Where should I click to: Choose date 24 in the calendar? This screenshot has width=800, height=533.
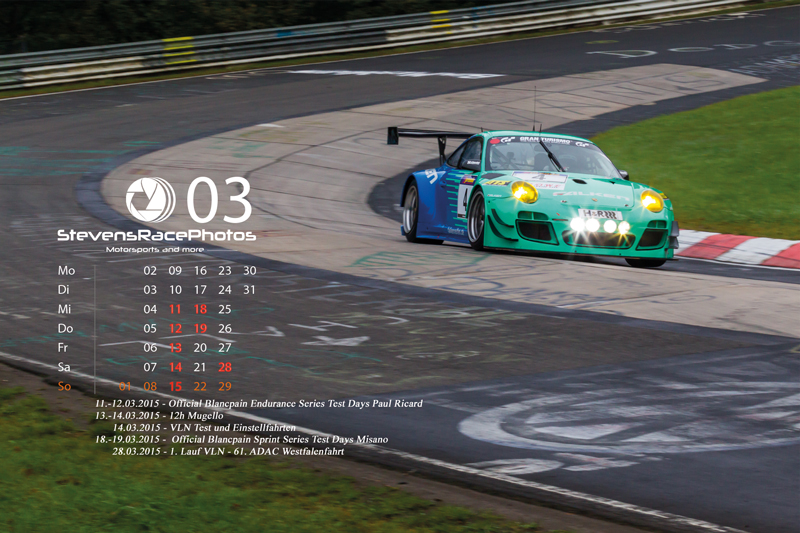(x=225, y=290)
